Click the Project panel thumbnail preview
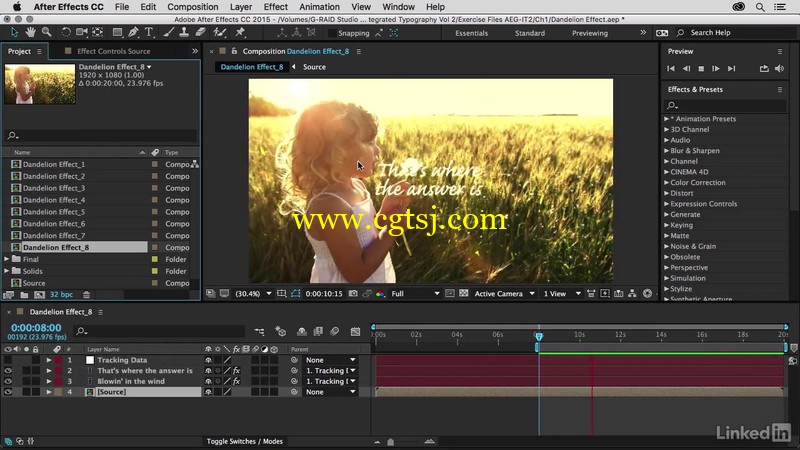 coord(40,84)
